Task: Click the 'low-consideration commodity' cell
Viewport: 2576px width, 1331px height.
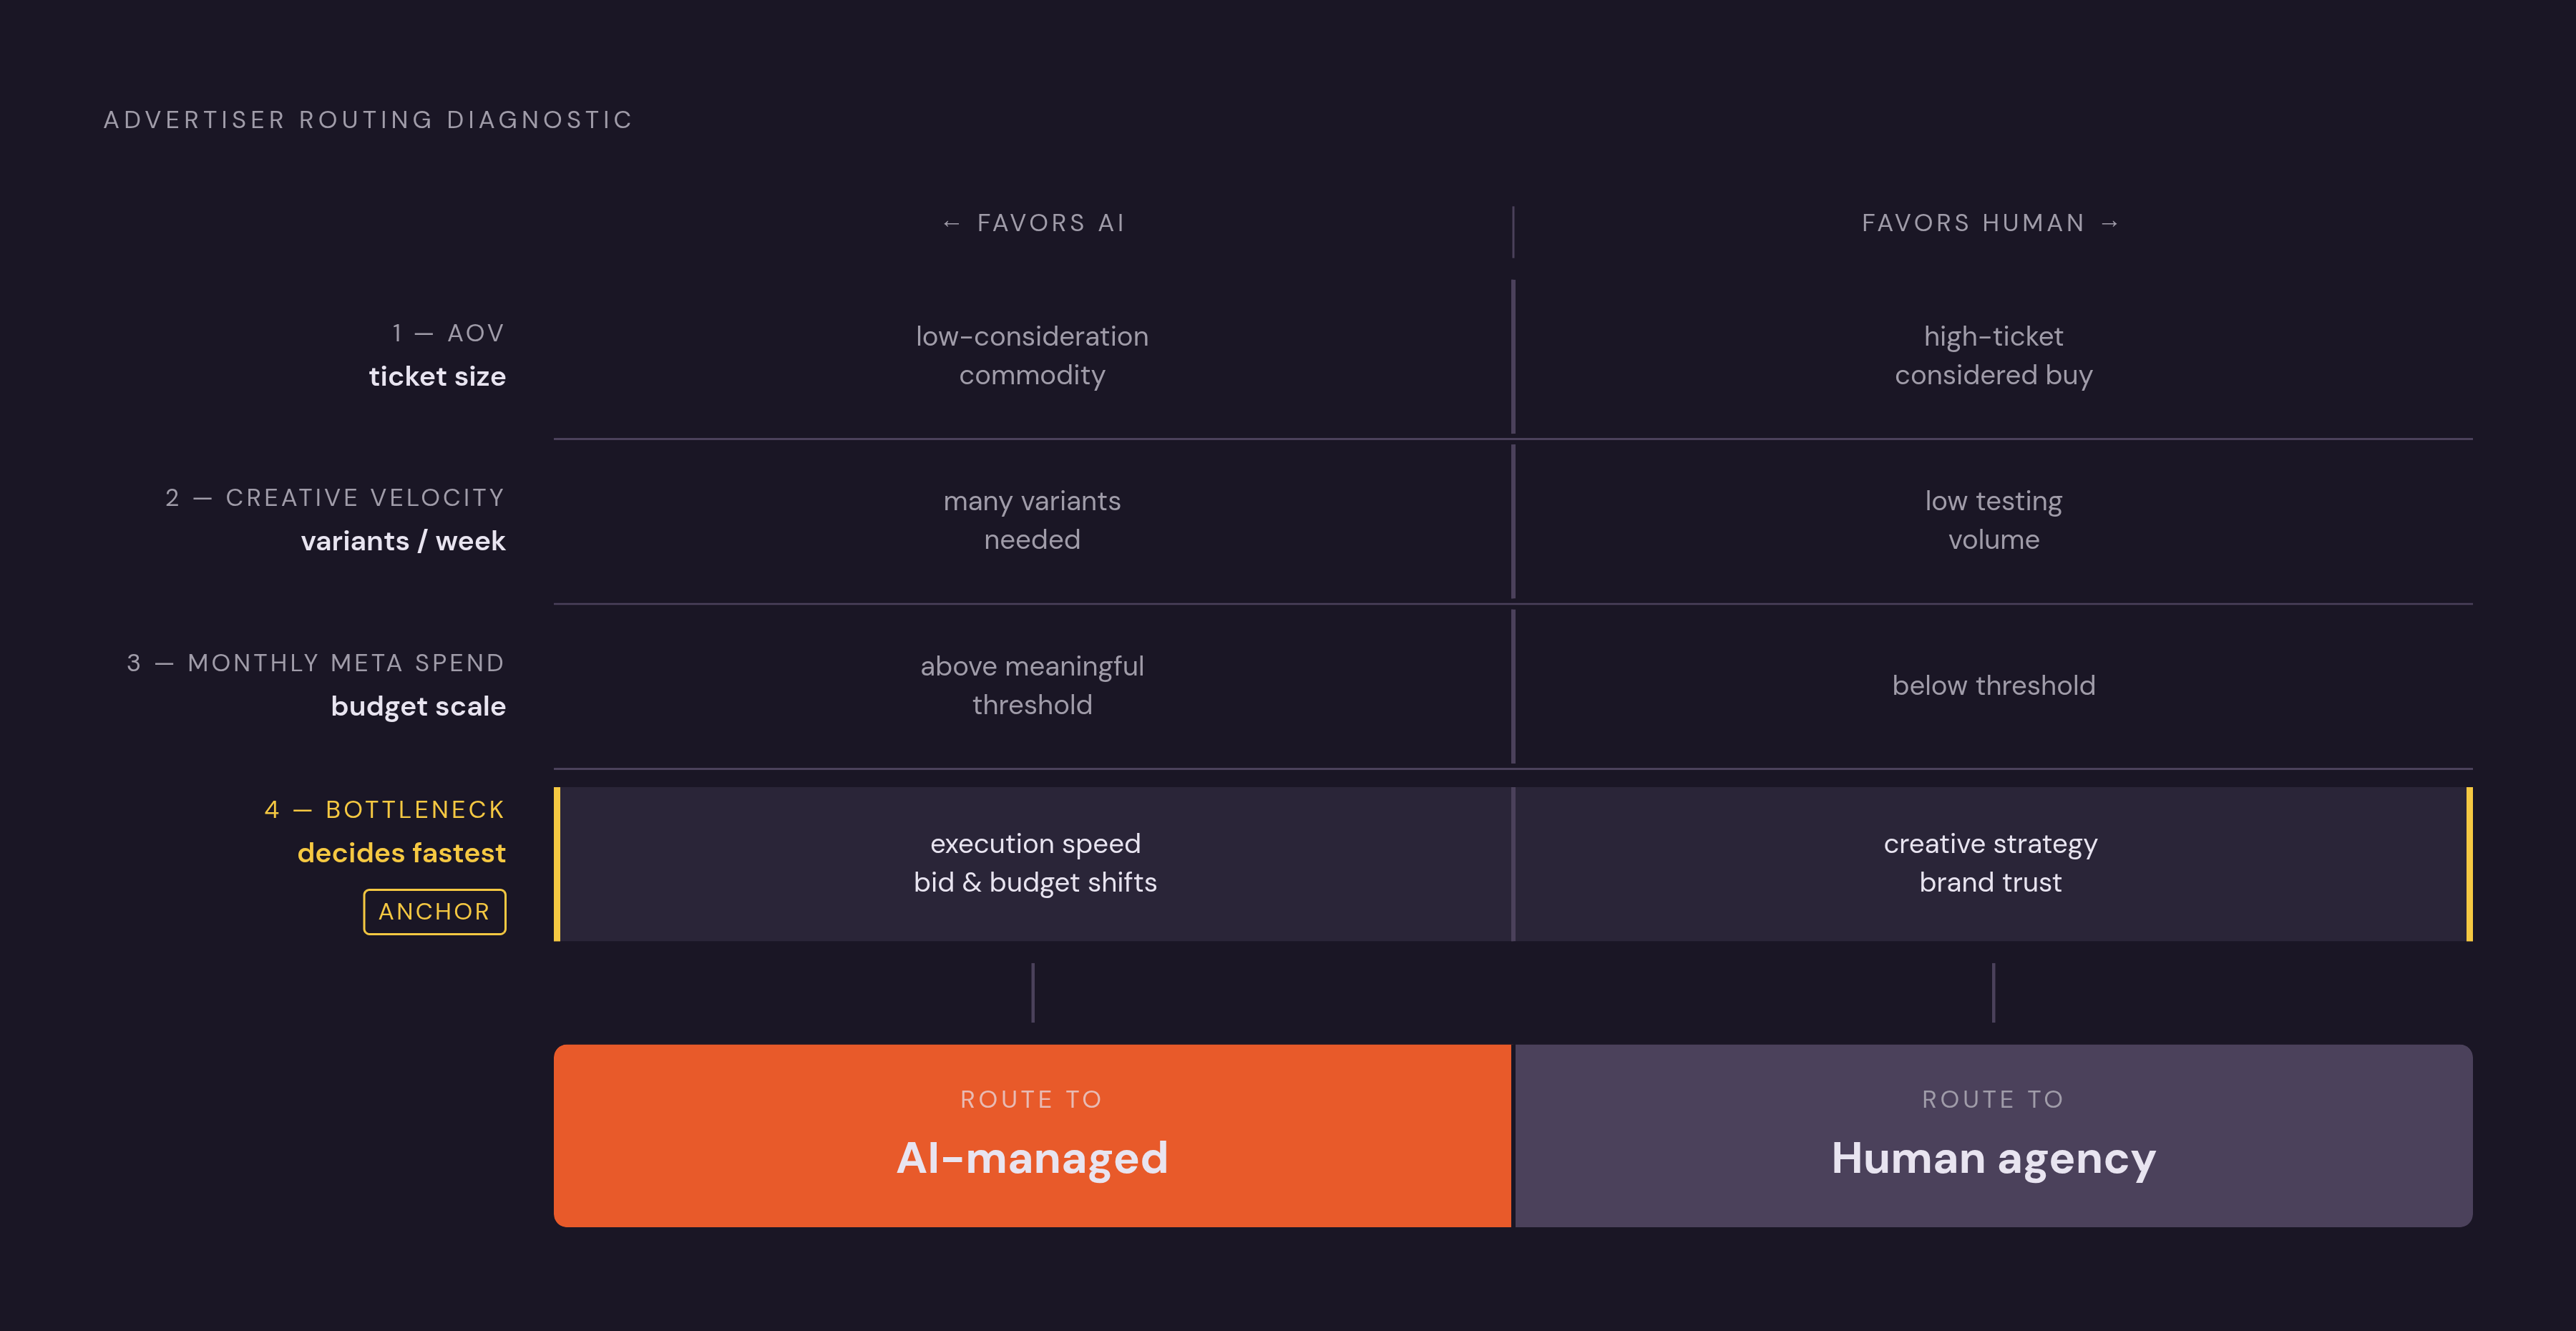Action: (x=1032, y=355)
